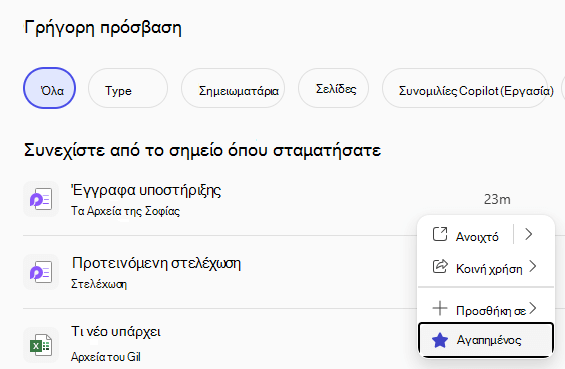The height and width of the screenshot is (369, 565).
Task: Open Έγγραφα υποστήριξης file icon
Action: click(x=41, y=199)
